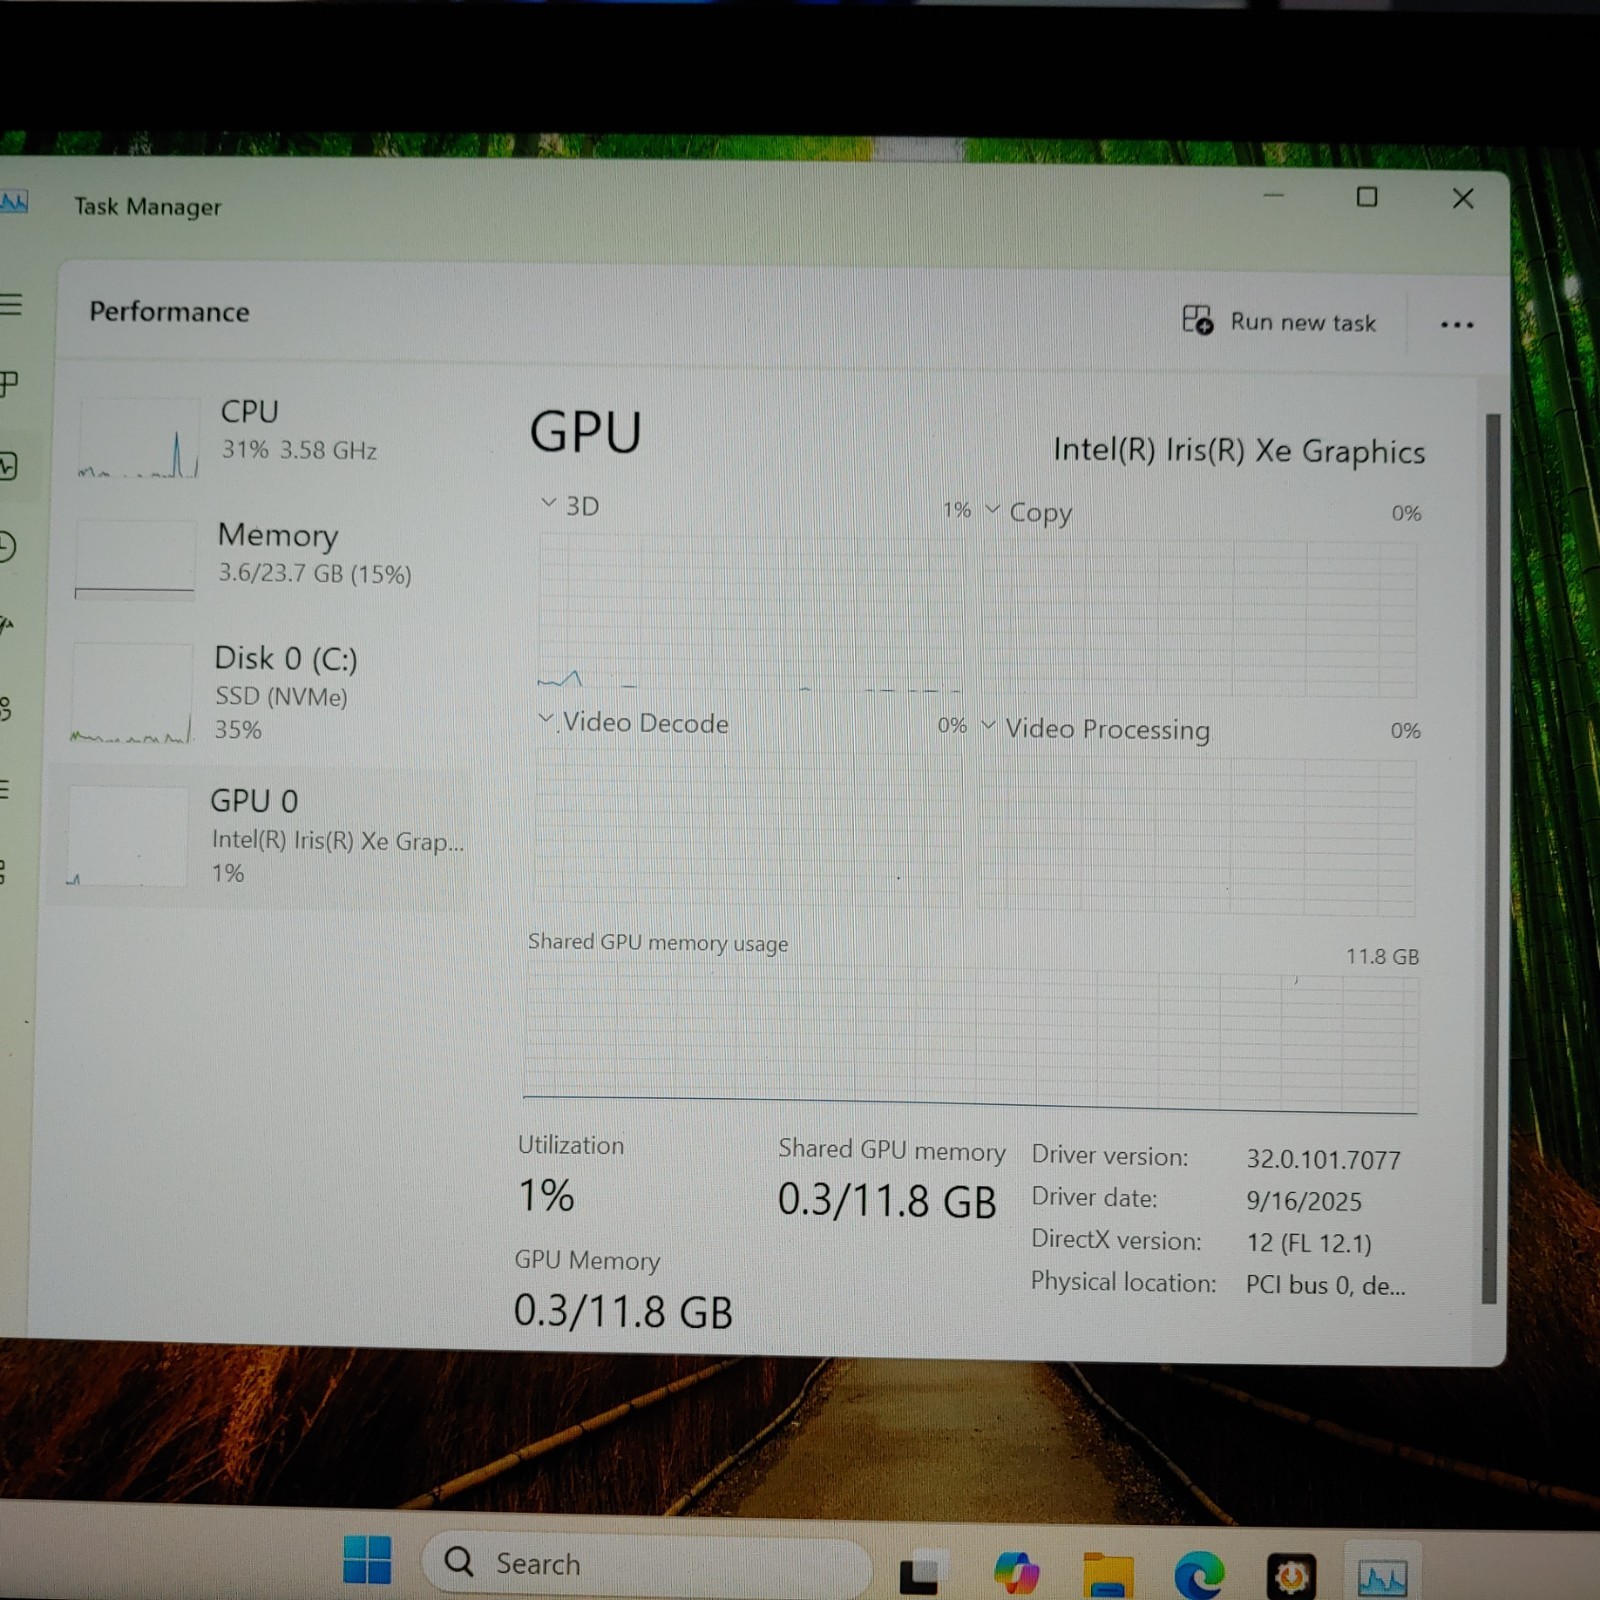Screen dimensions: 1600x1600
Task: Click the Video Decode usage graph
Action: click(748, 828)
